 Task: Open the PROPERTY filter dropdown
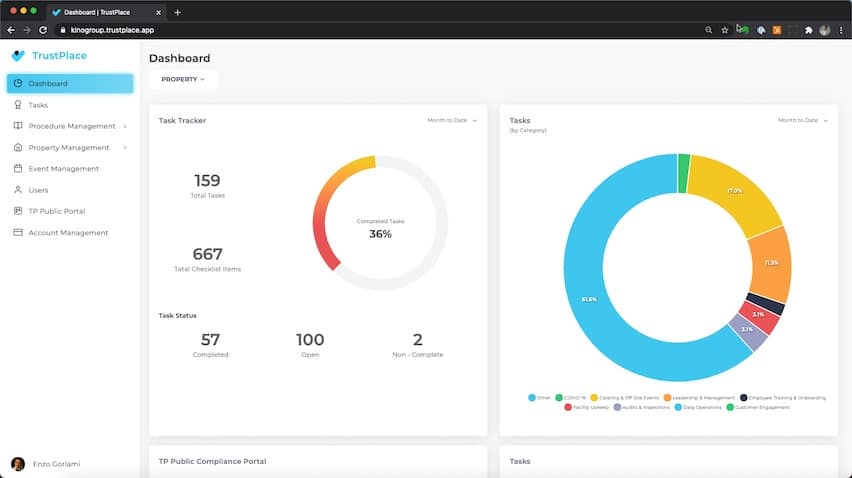(183, 79)
